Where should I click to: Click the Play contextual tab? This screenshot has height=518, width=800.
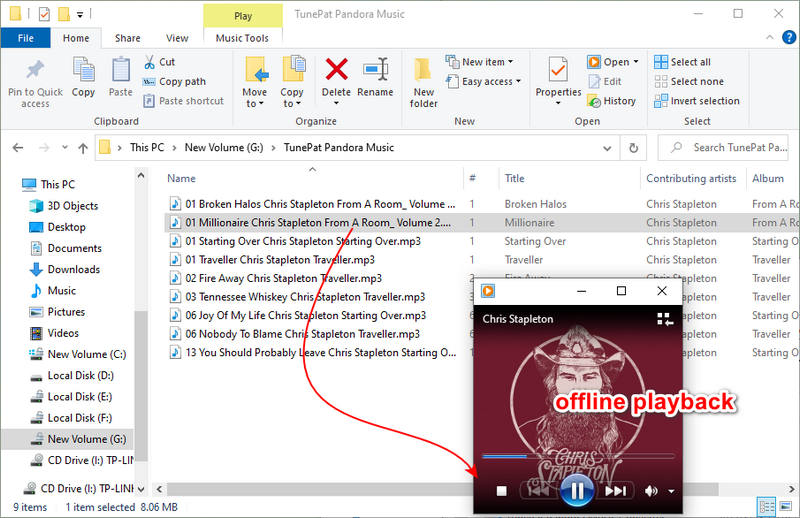(x=243, y=16)
